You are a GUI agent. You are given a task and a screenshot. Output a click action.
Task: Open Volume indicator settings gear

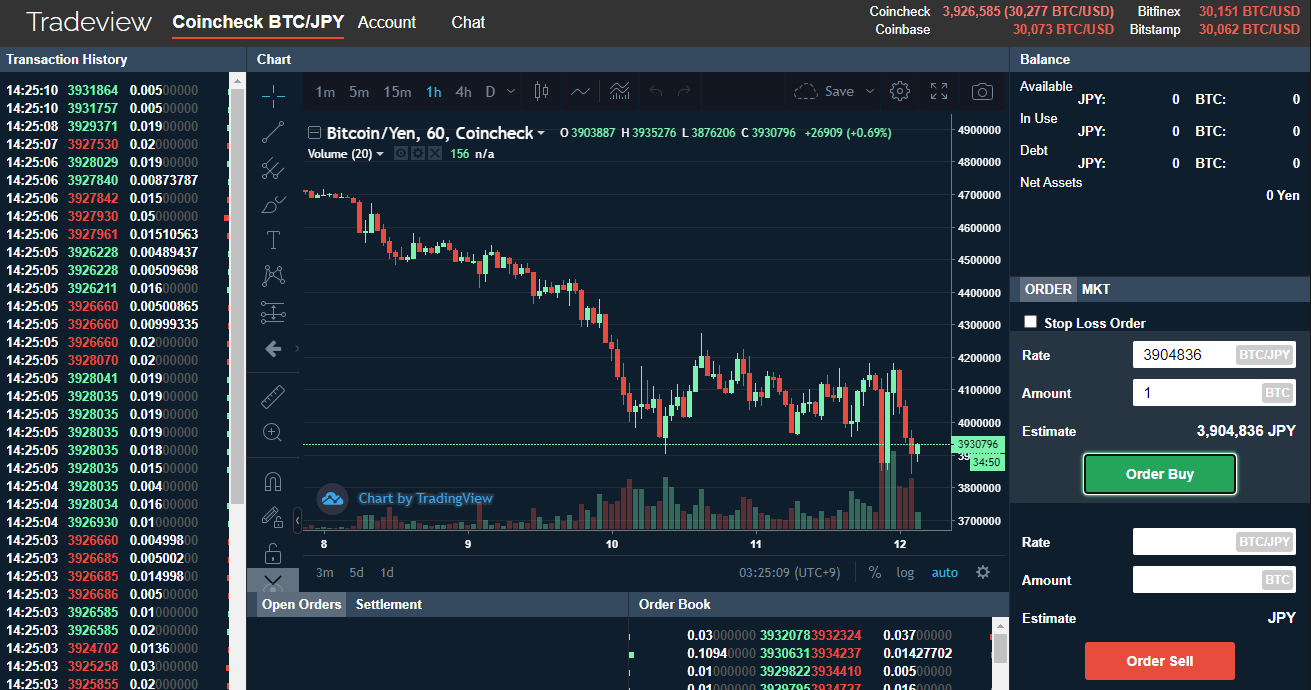coord(418,154)
